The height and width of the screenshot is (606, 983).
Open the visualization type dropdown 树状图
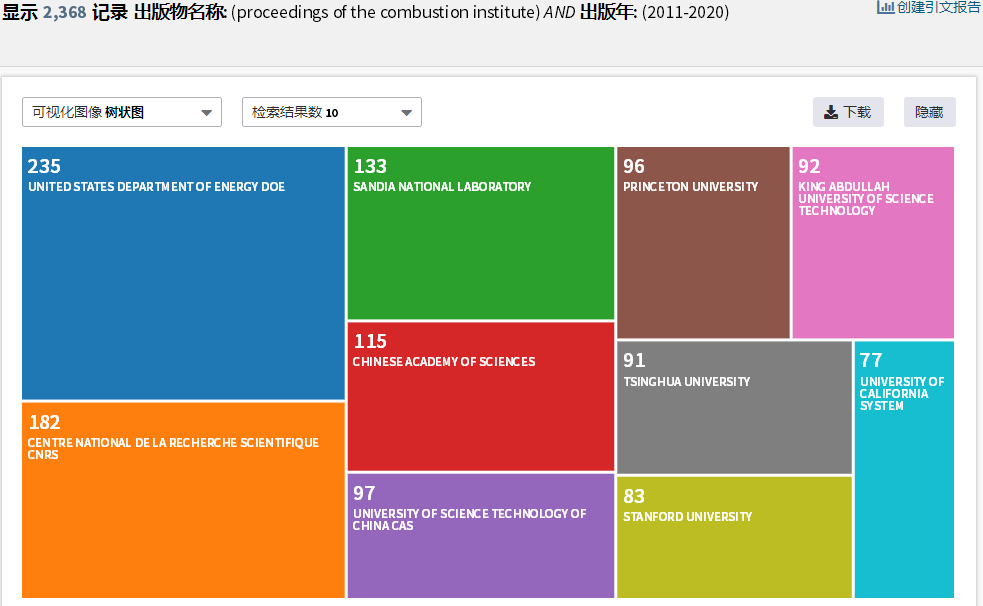pyautogui.click(x=122, y=112)
